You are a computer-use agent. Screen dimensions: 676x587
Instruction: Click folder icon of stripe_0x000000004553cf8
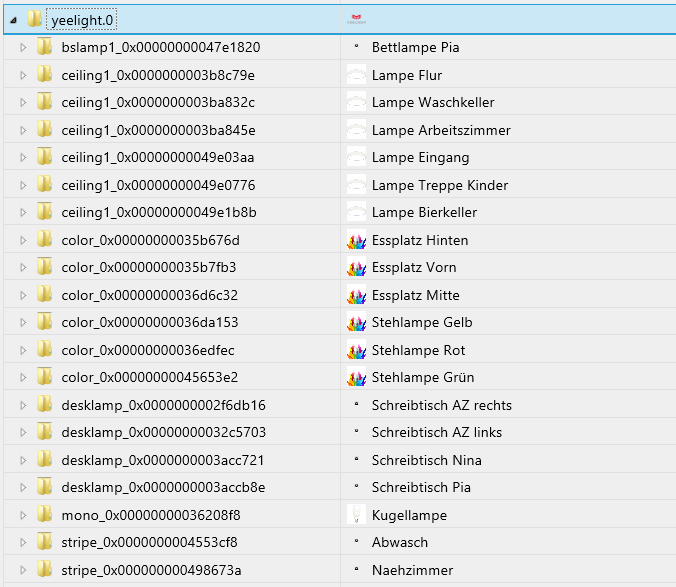pyautogui.click(x=44, y=541)
